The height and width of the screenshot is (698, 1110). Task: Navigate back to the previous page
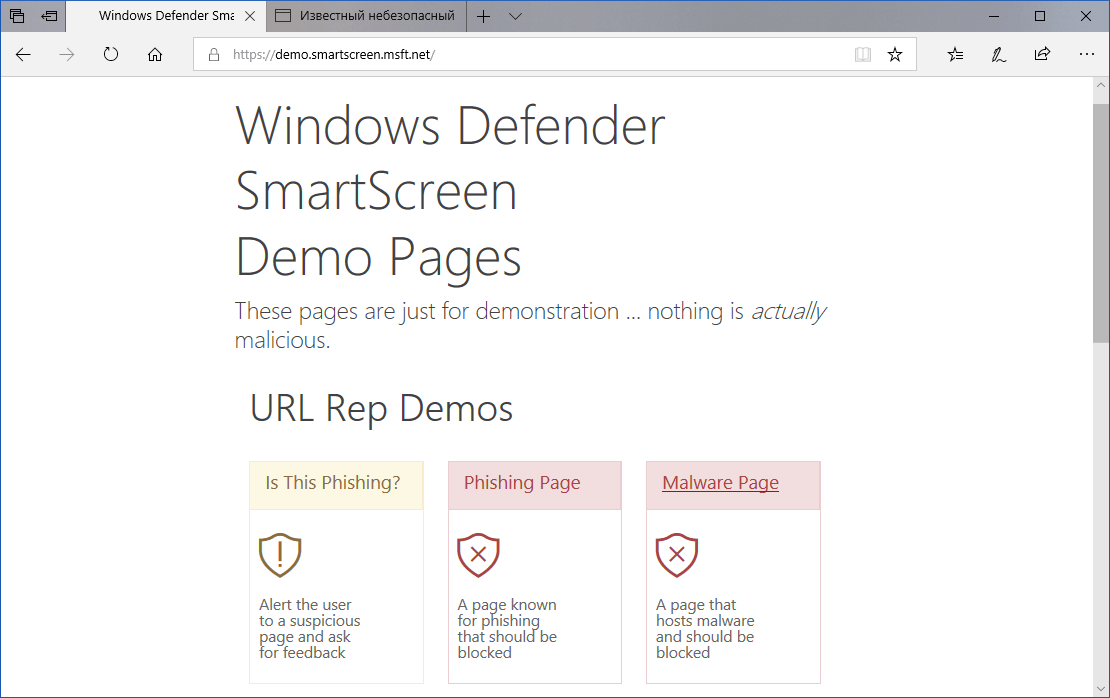(x=22, y=55)
